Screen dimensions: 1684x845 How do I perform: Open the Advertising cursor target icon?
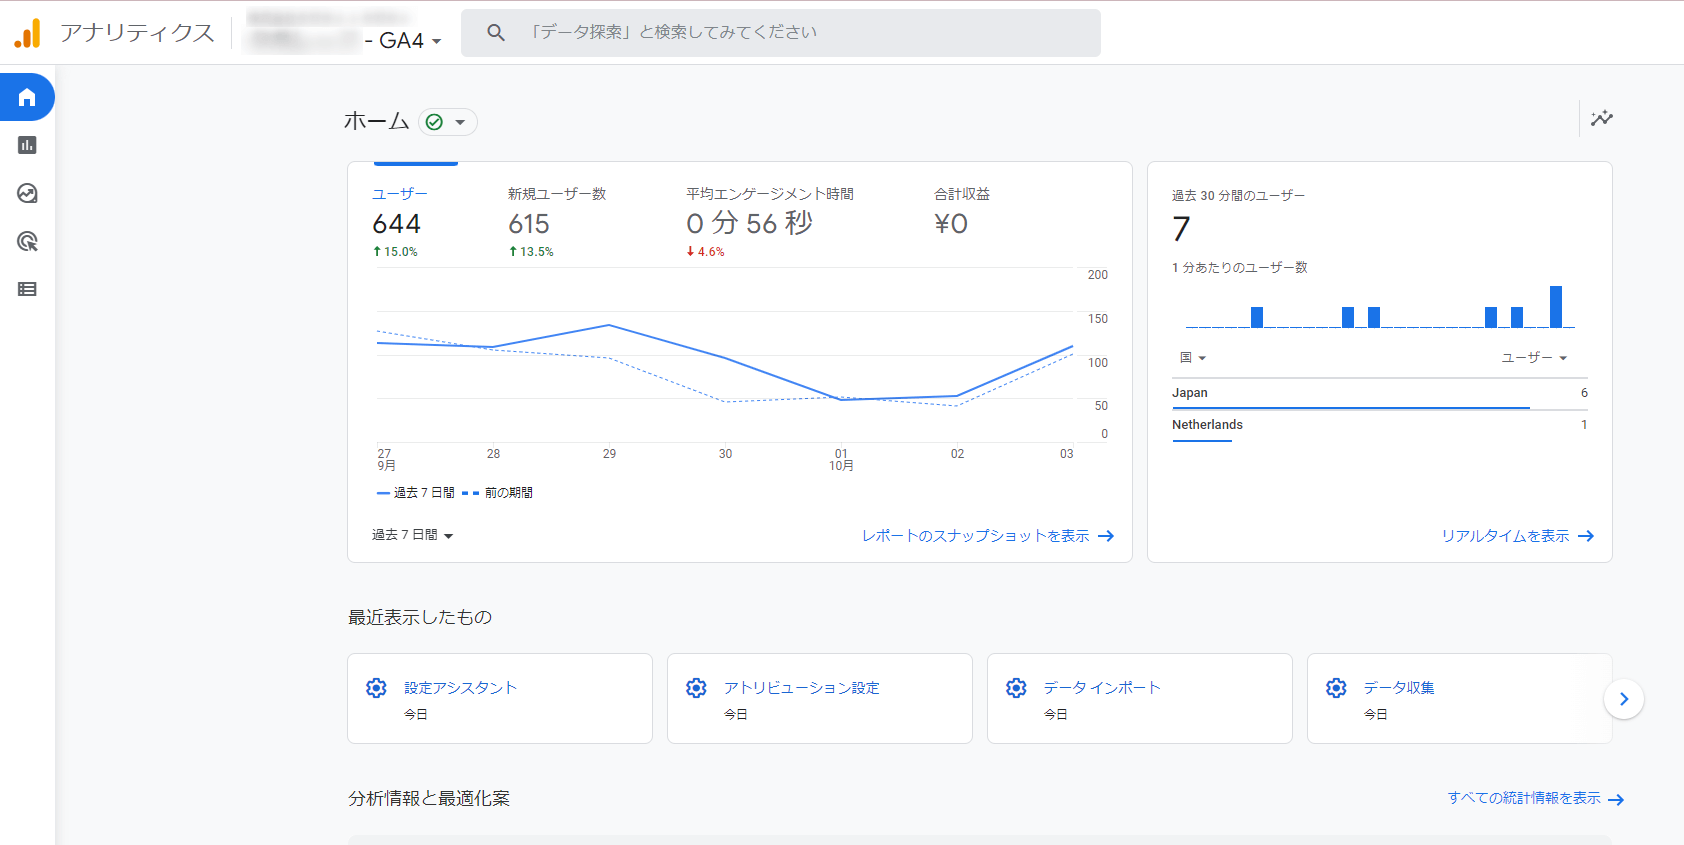[27, 241]
